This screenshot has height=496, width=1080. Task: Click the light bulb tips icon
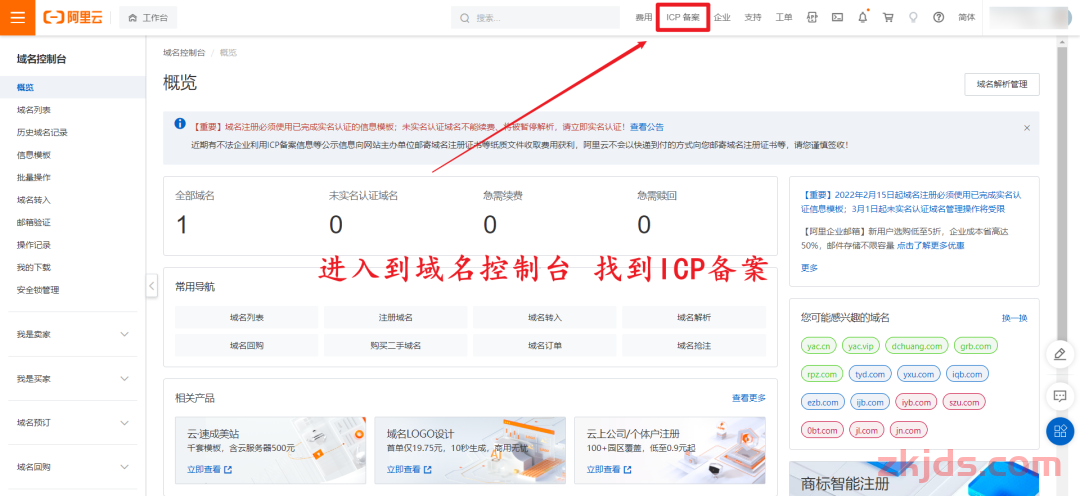pyautogui.click(x=914, y=18)
